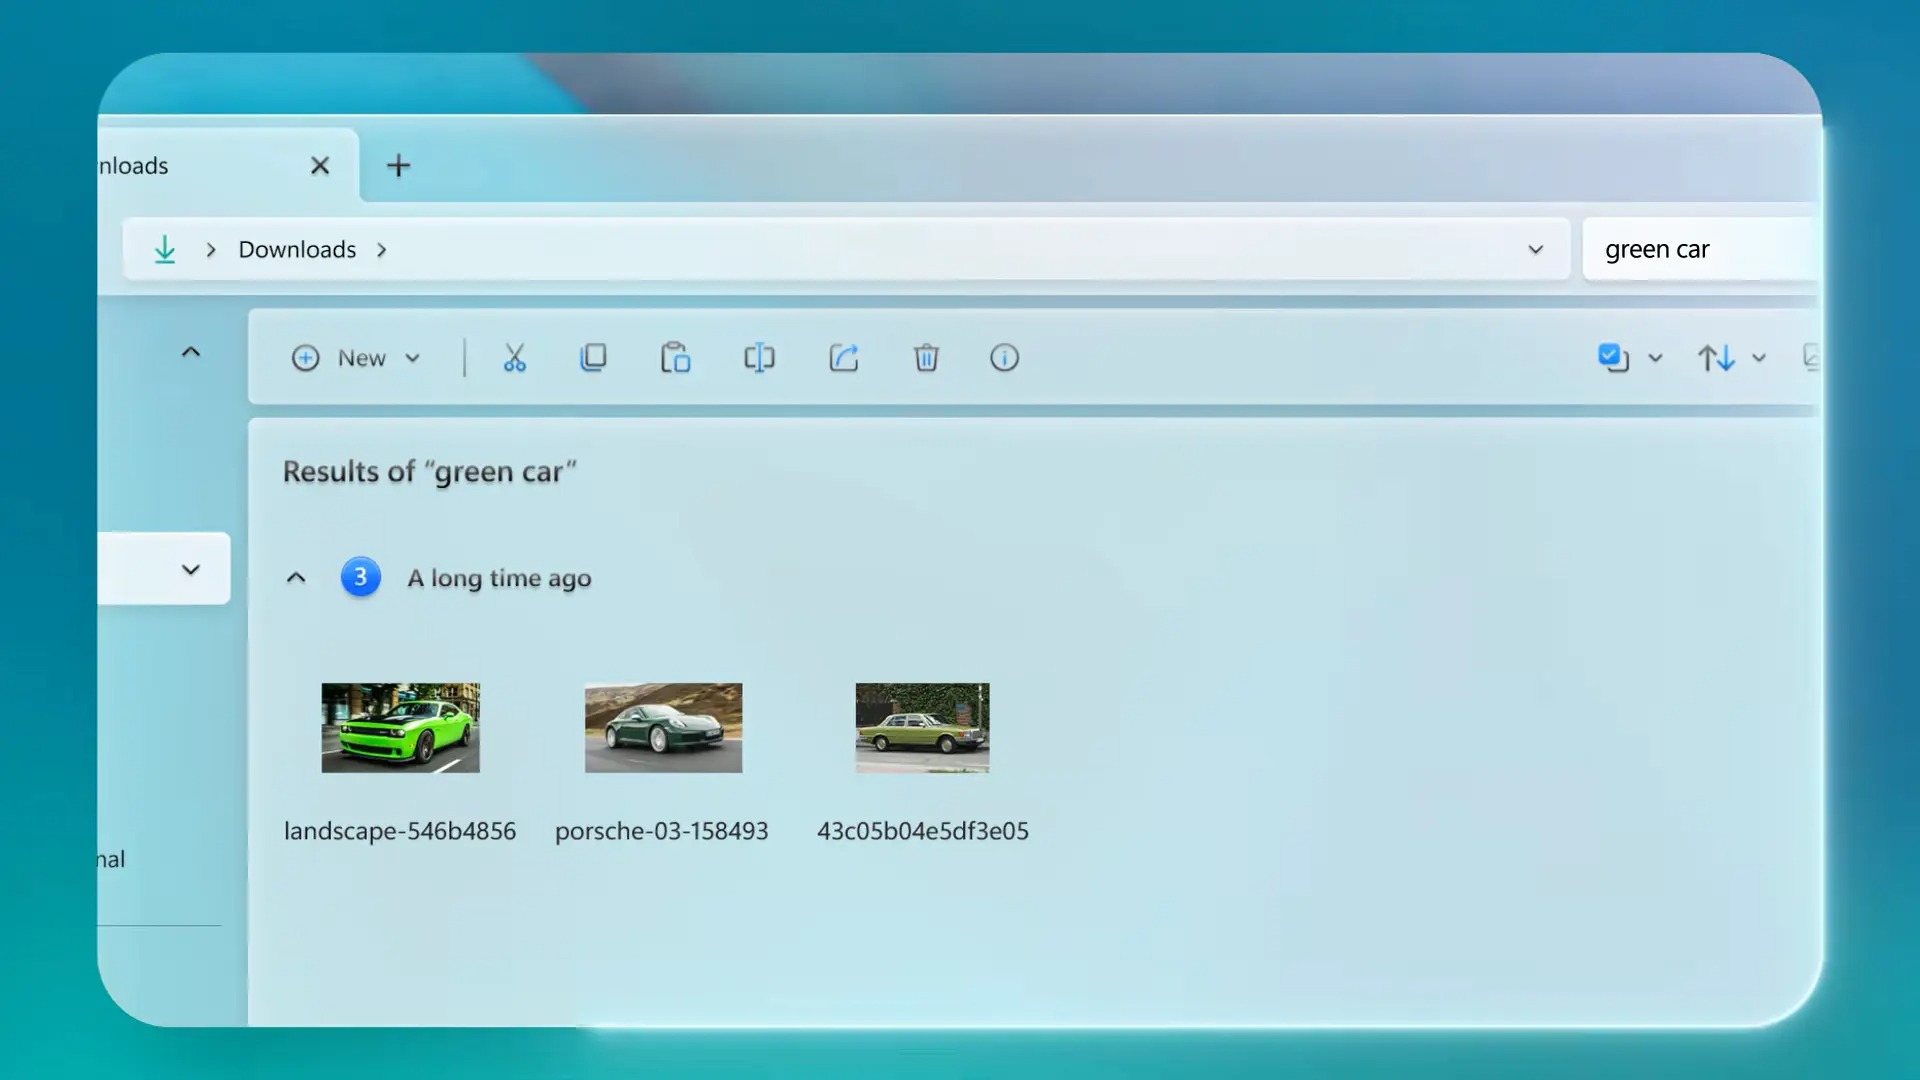Select the porsche-03-158493 file name
Viewport: 1920px width, 1080px height.
662,830
